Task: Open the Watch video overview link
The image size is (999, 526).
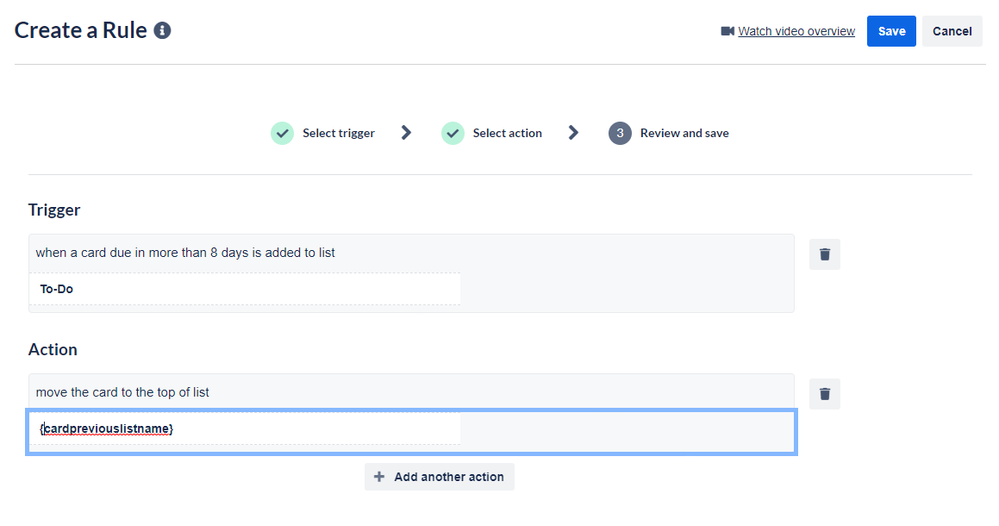Action: coord(796,31)
